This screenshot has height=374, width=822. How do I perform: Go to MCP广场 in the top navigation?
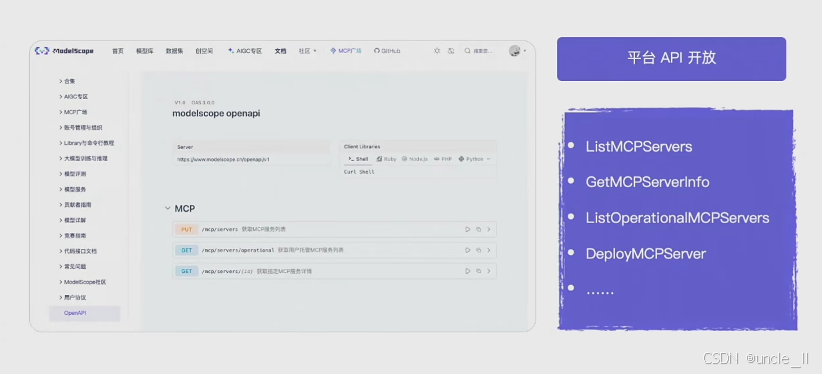346,51
